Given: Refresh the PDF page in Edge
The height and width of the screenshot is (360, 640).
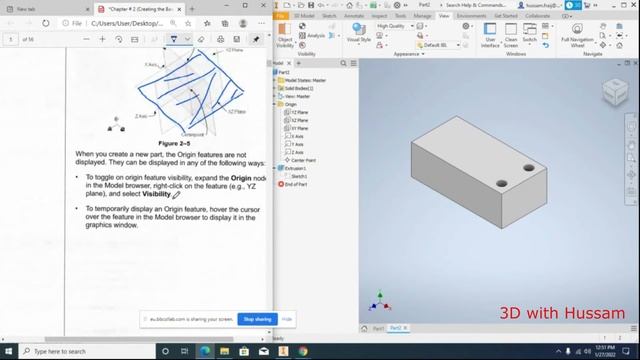Looking at the screenshot, I should (x=46, y=23).
